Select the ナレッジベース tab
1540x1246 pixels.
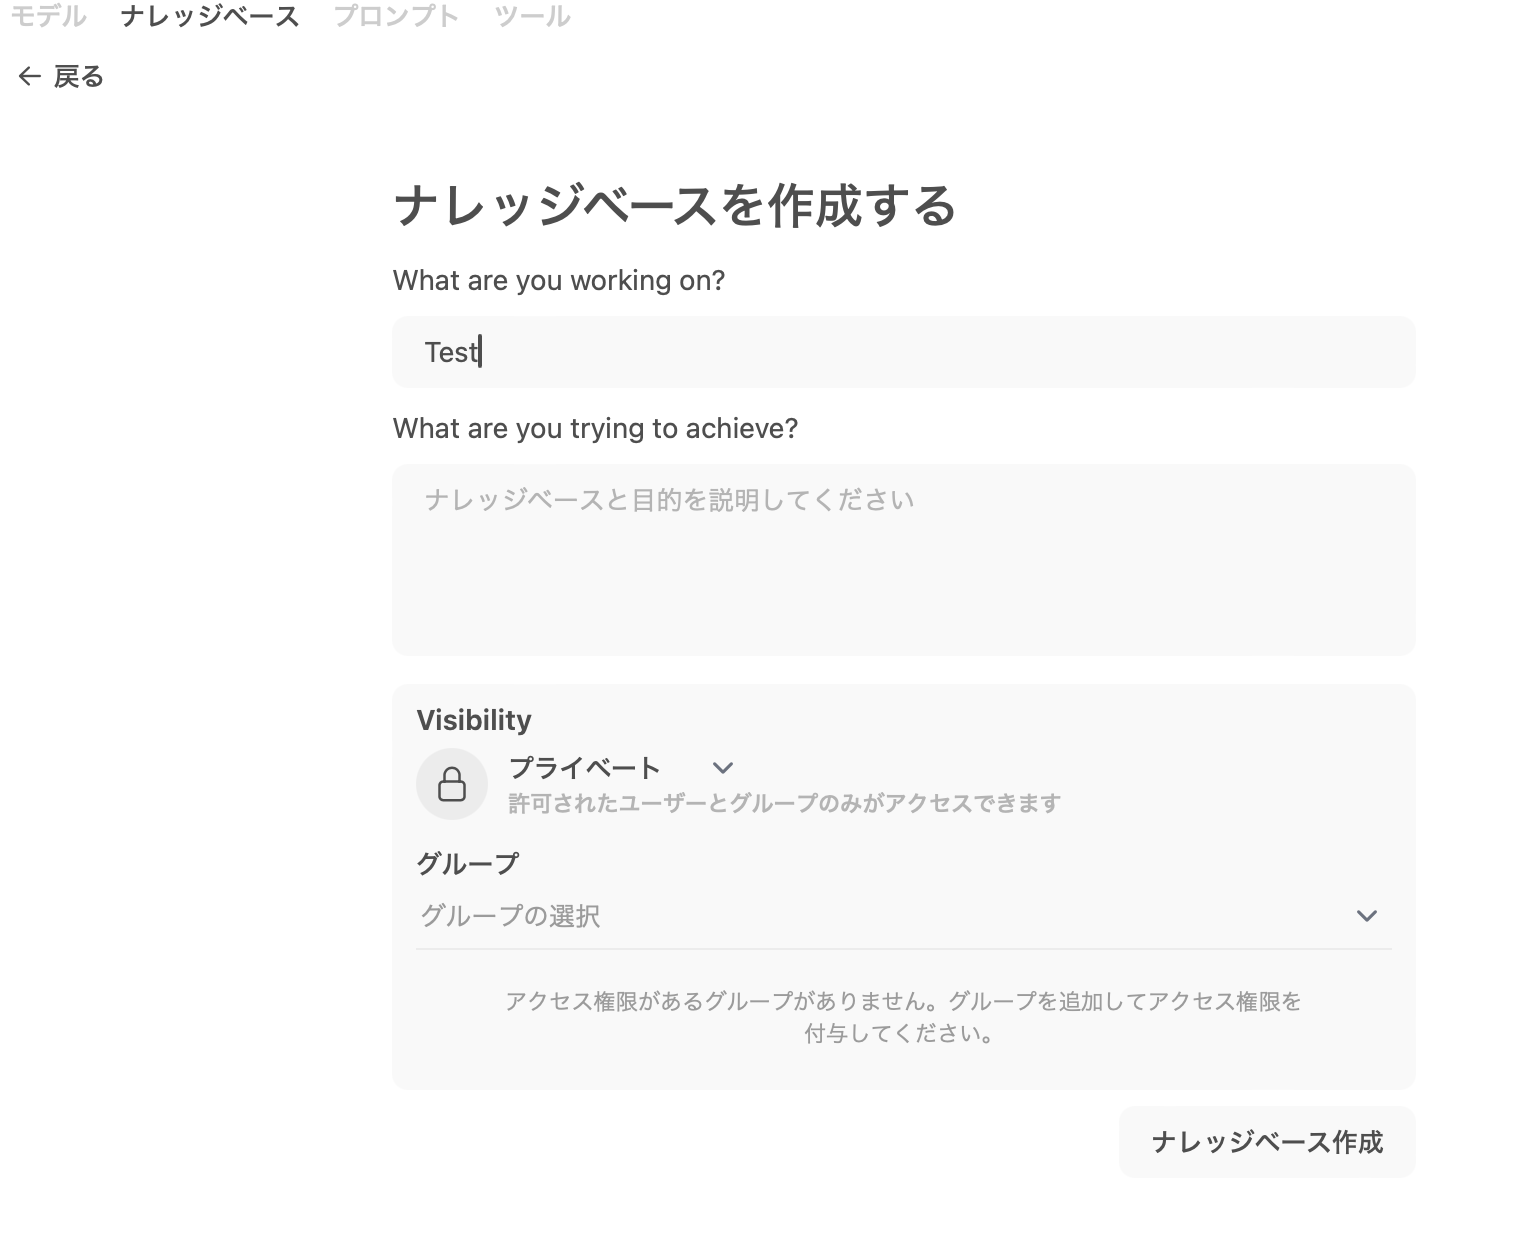[210, 16]
